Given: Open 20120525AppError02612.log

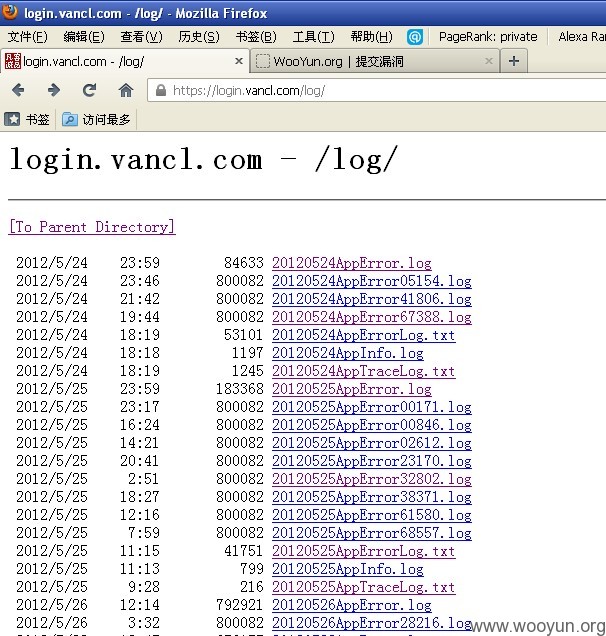Looking at the screenshot, I should tap(372, 443).
